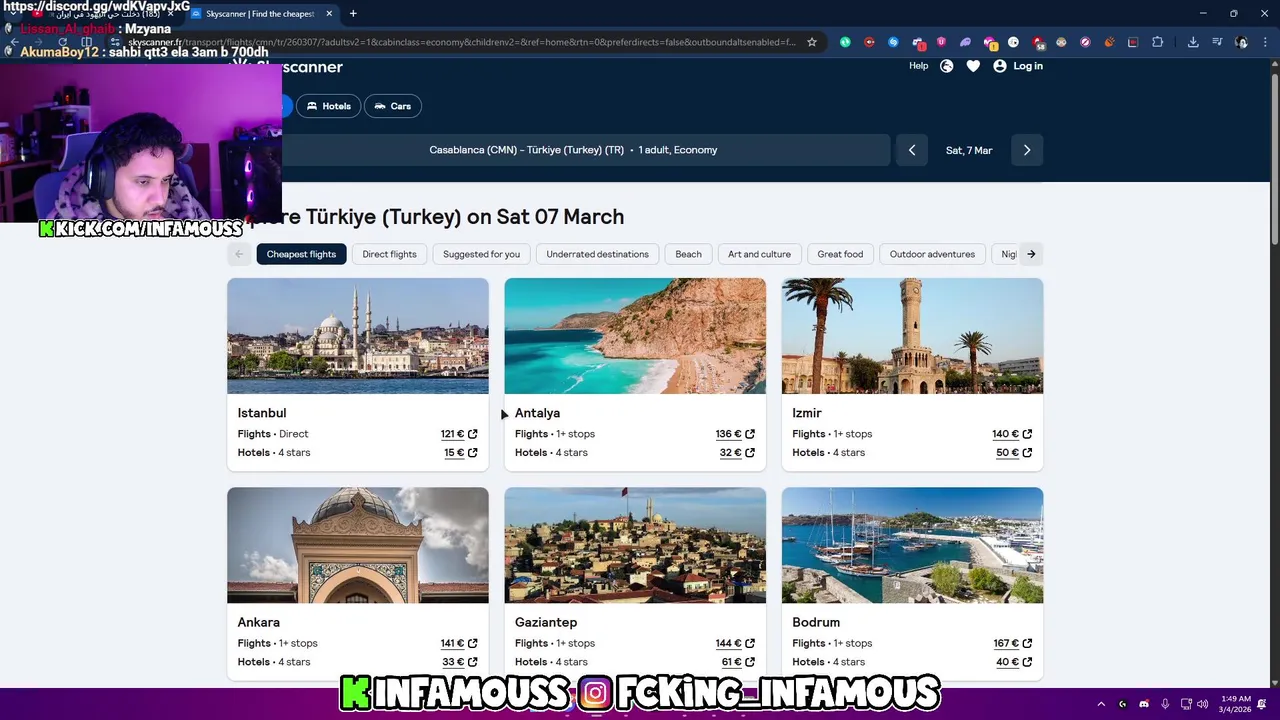
Task: Open Istanbul flights at 121 €
Action: 459,434
